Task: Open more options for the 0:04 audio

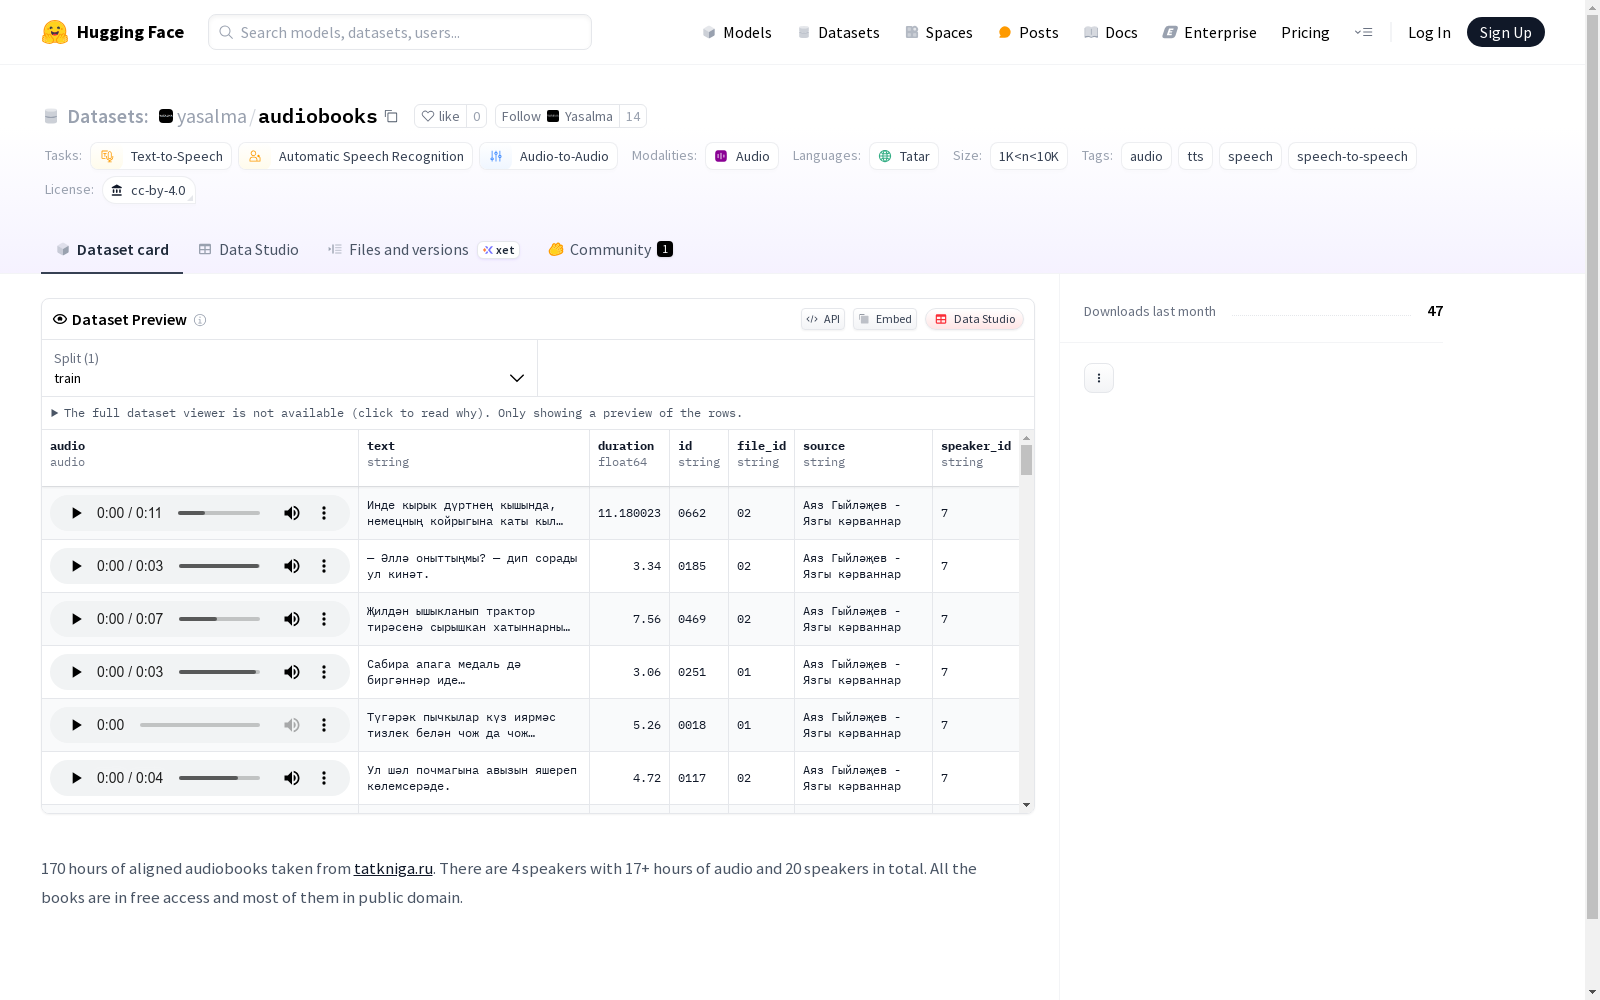Action: pyautogui.click(x=324, y=778)
